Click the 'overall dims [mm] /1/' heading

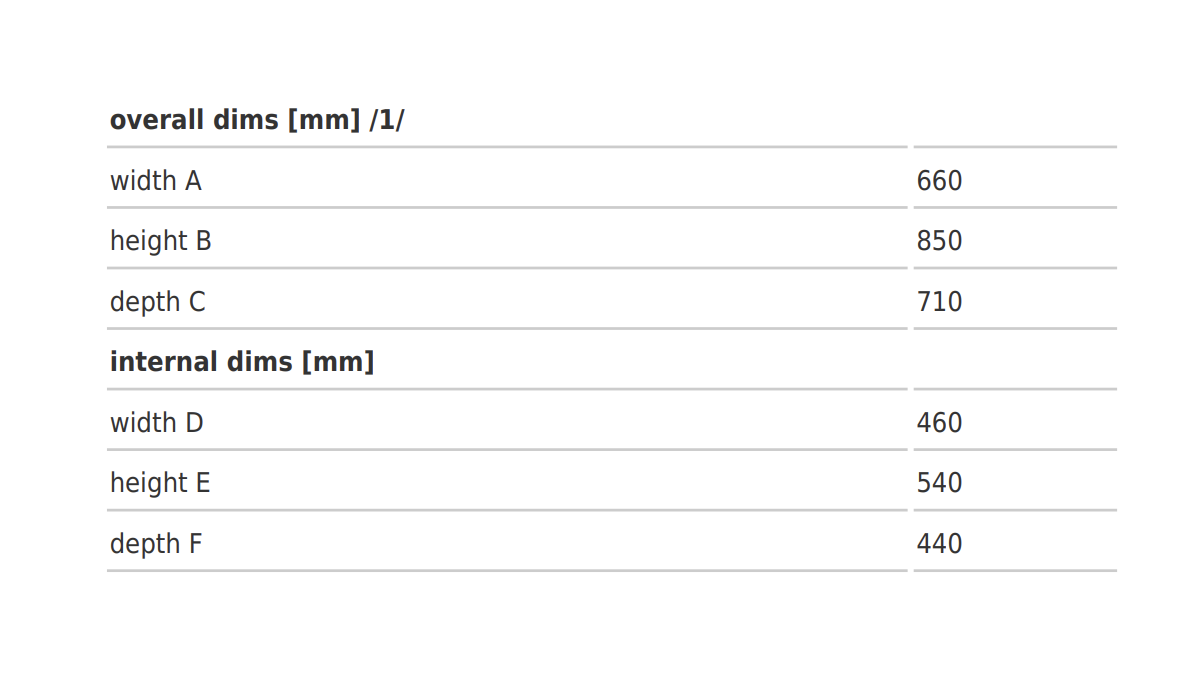[257, 120]
